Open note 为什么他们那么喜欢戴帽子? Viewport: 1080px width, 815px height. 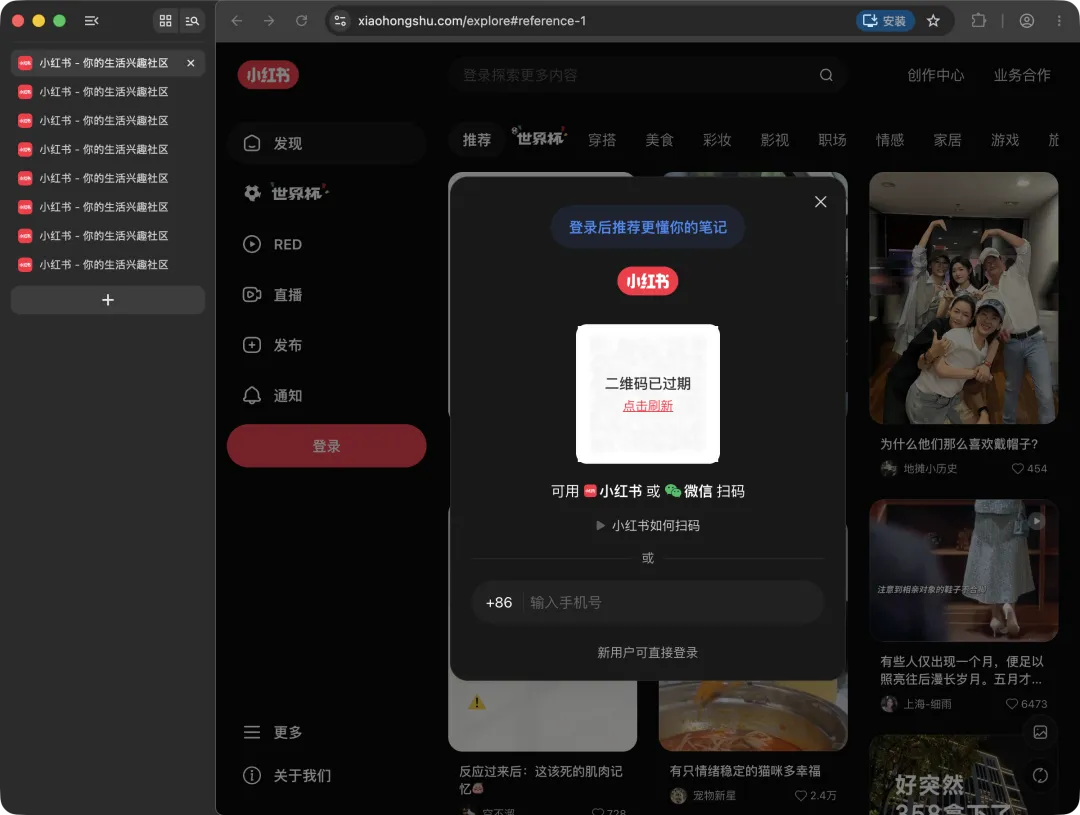959,444
